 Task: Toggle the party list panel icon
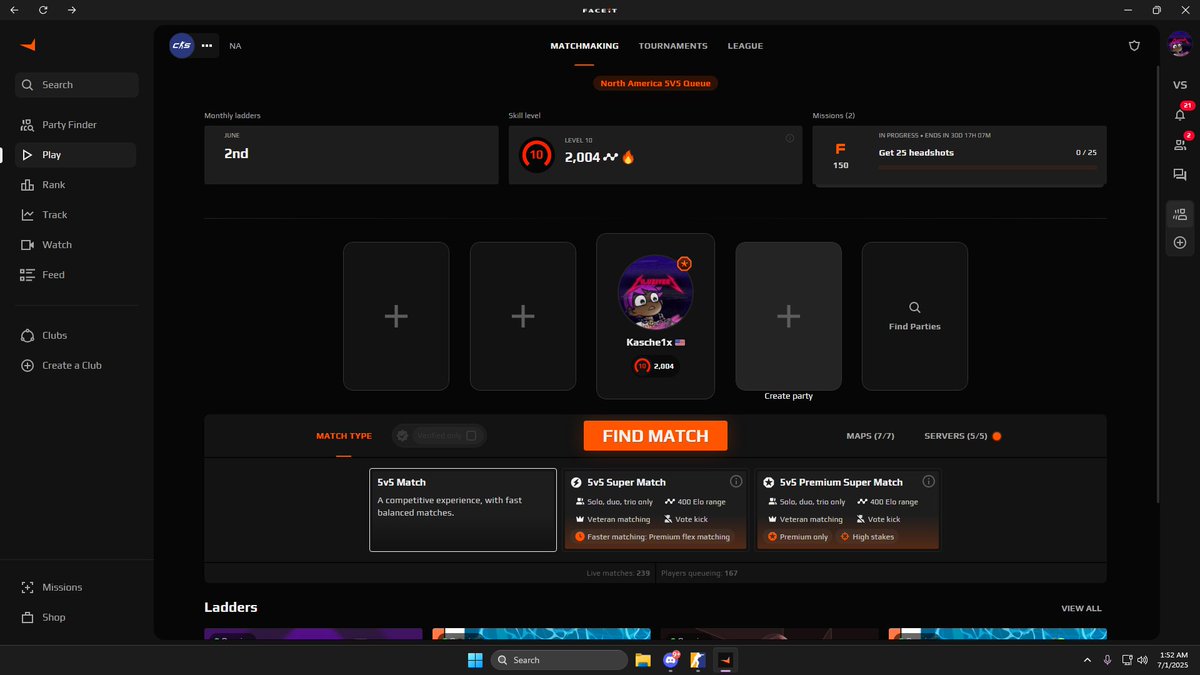click(x=1180, y=214)
